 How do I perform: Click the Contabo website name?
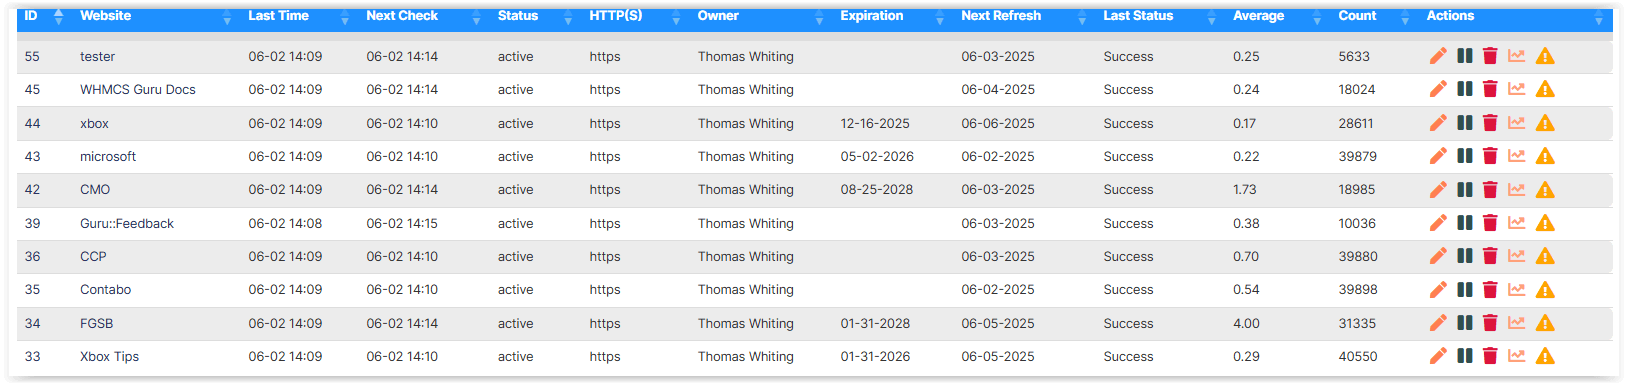(x=105, y=290)
